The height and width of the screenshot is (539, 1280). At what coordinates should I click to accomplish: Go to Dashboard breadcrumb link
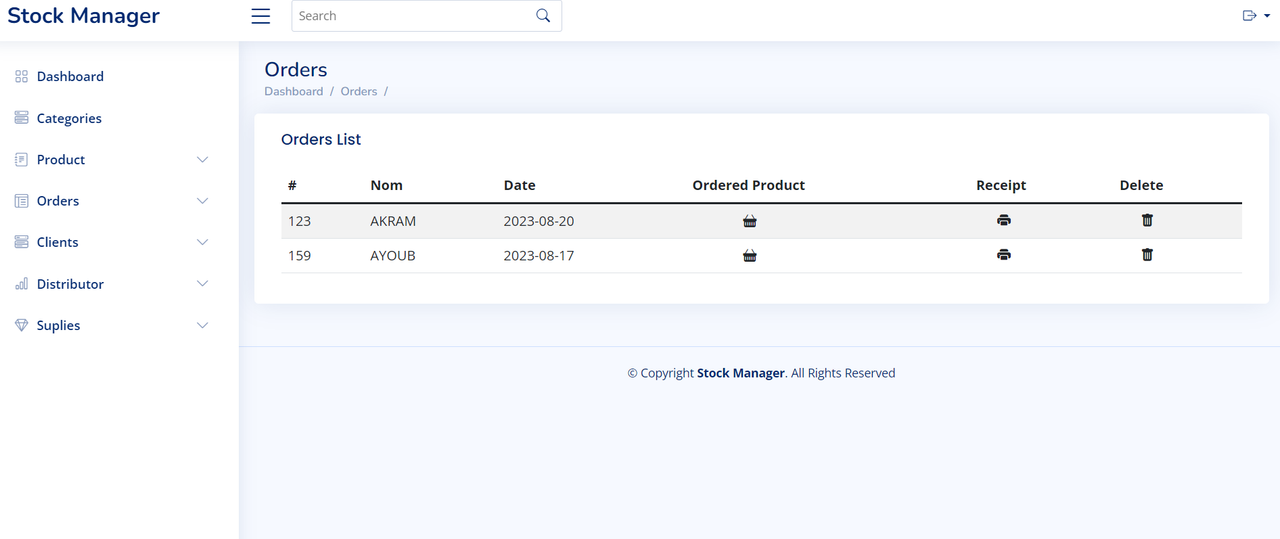pyautogui.click(x=294, y=91)
